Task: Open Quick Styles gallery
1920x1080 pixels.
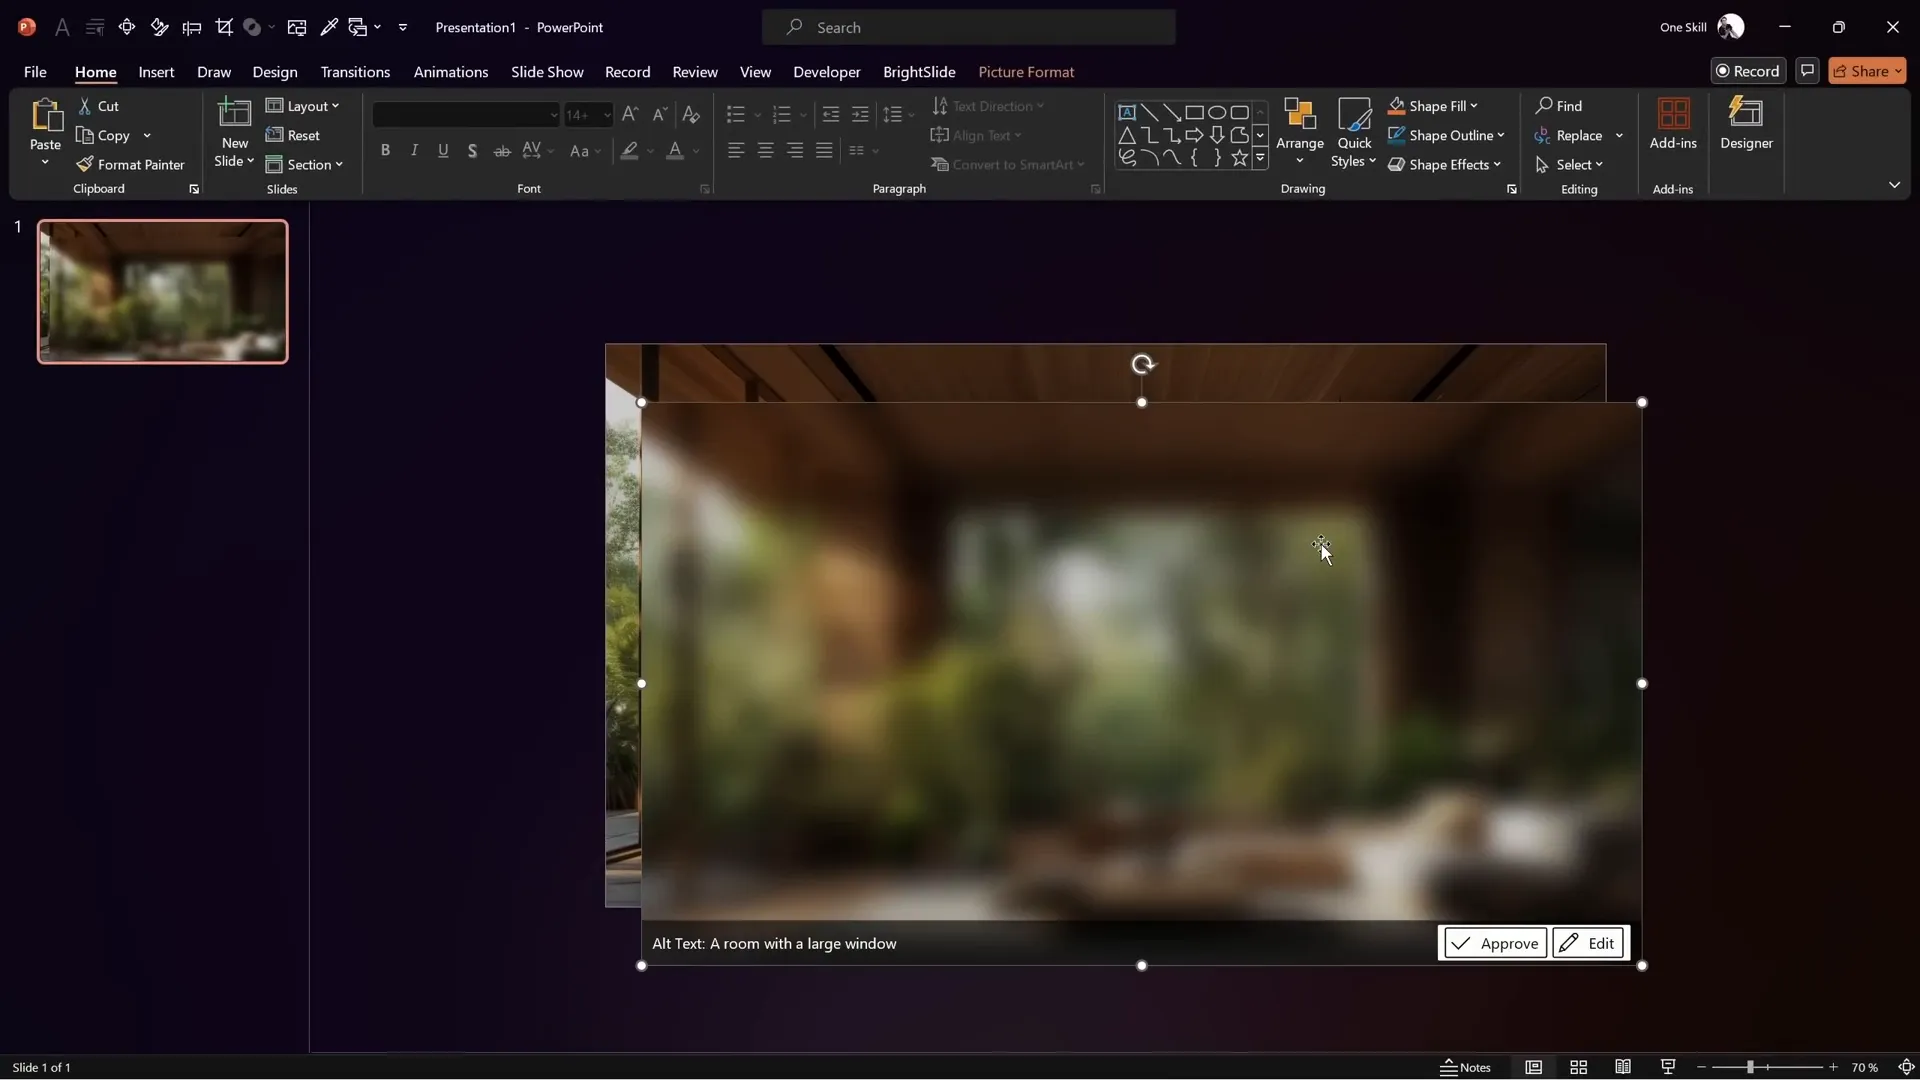Action: (1354, 132)
